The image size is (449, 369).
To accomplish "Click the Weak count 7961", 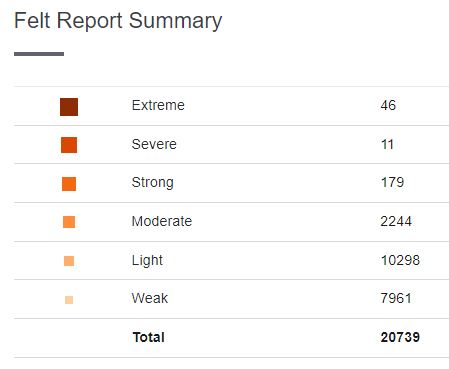I will click(396, 298).
